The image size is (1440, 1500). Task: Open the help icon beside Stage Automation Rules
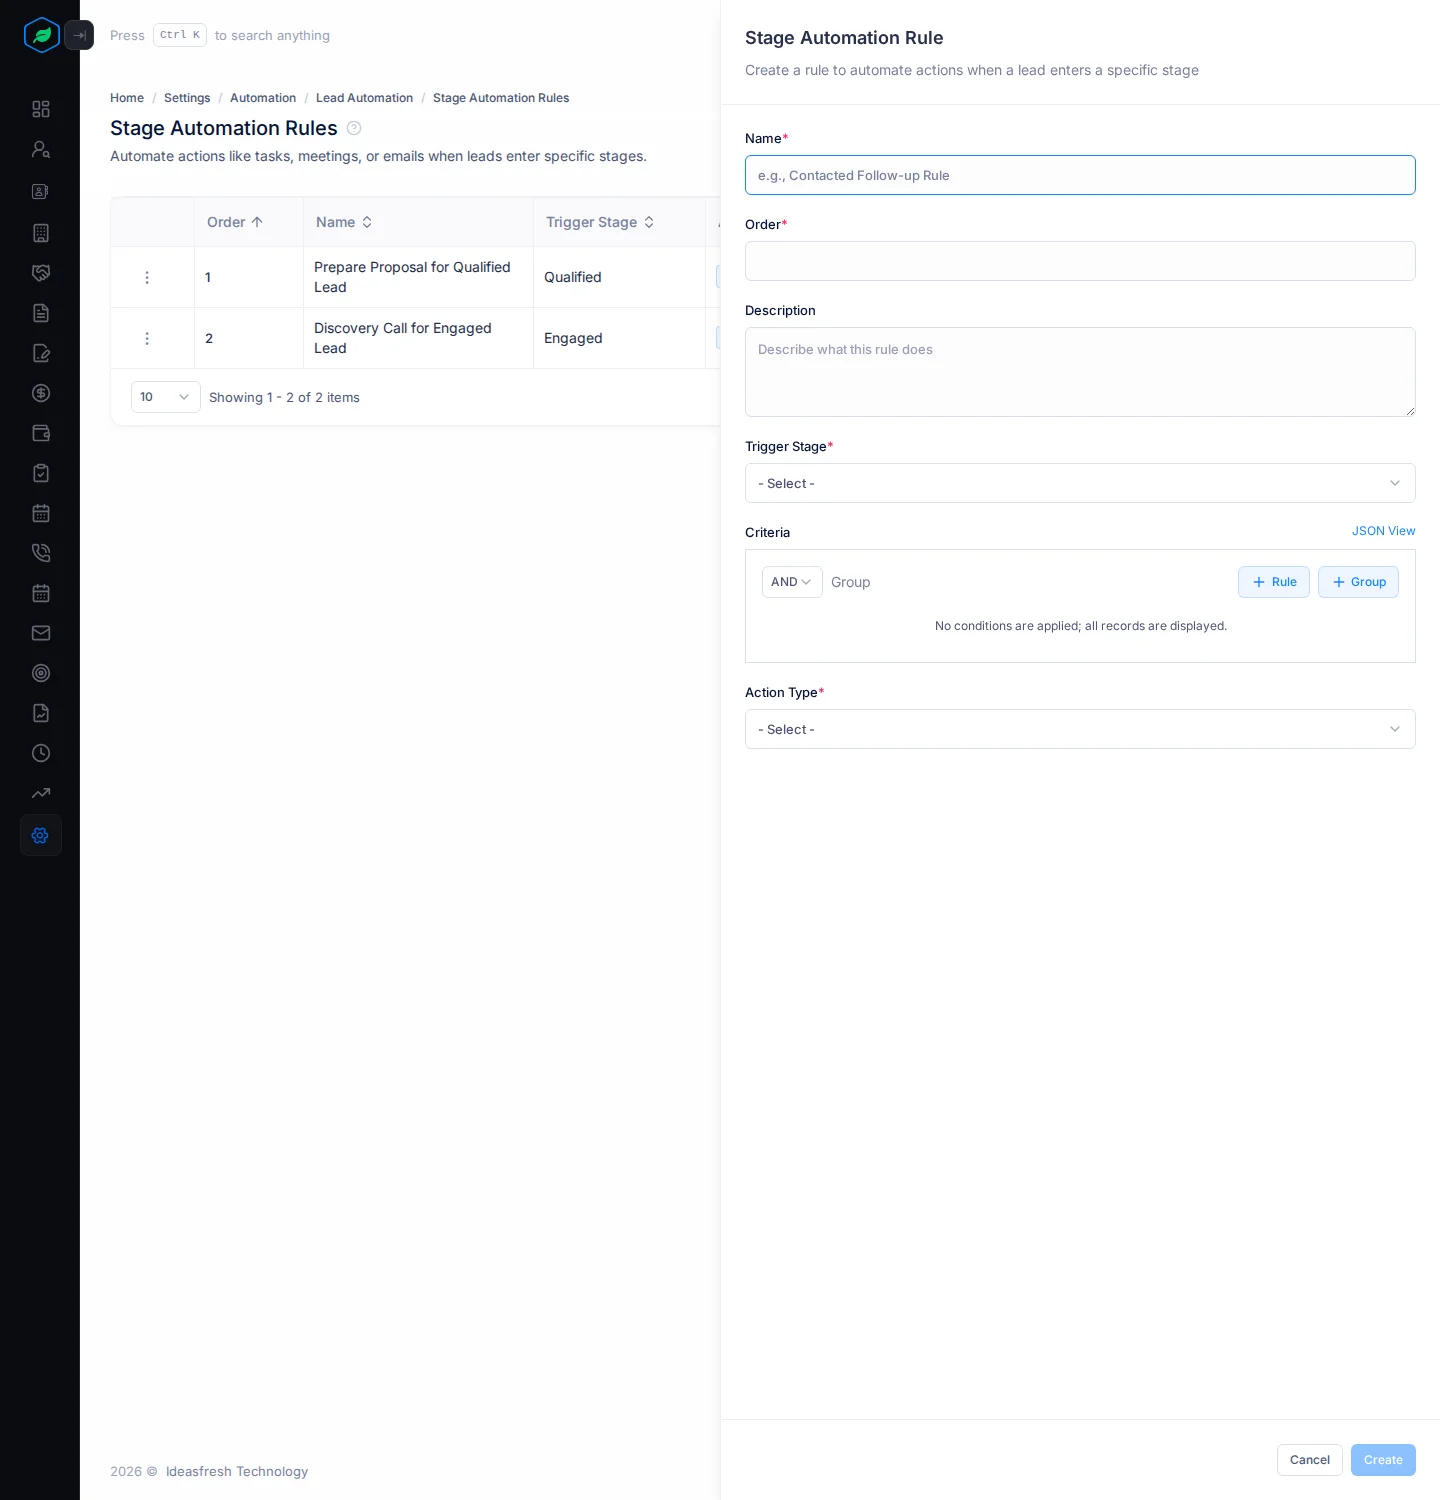(x=354, y=128)
